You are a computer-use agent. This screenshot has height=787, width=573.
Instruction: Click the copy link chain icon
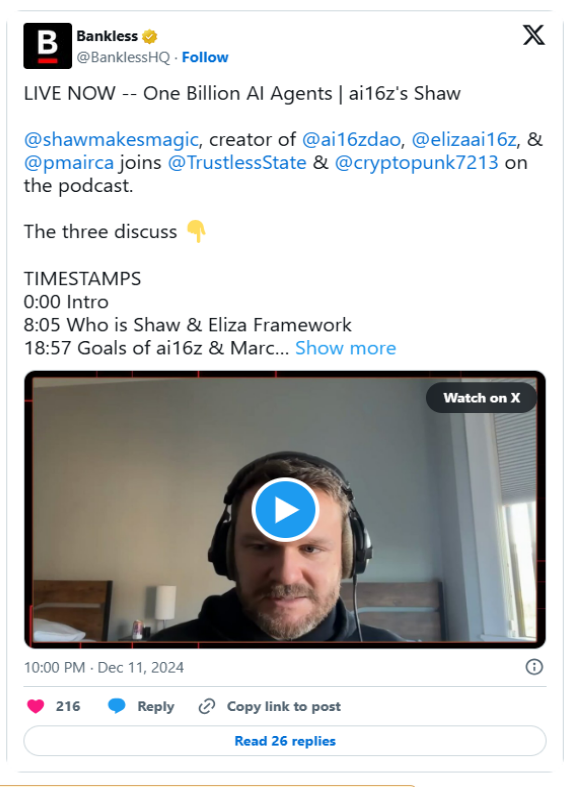click(207, 706)
